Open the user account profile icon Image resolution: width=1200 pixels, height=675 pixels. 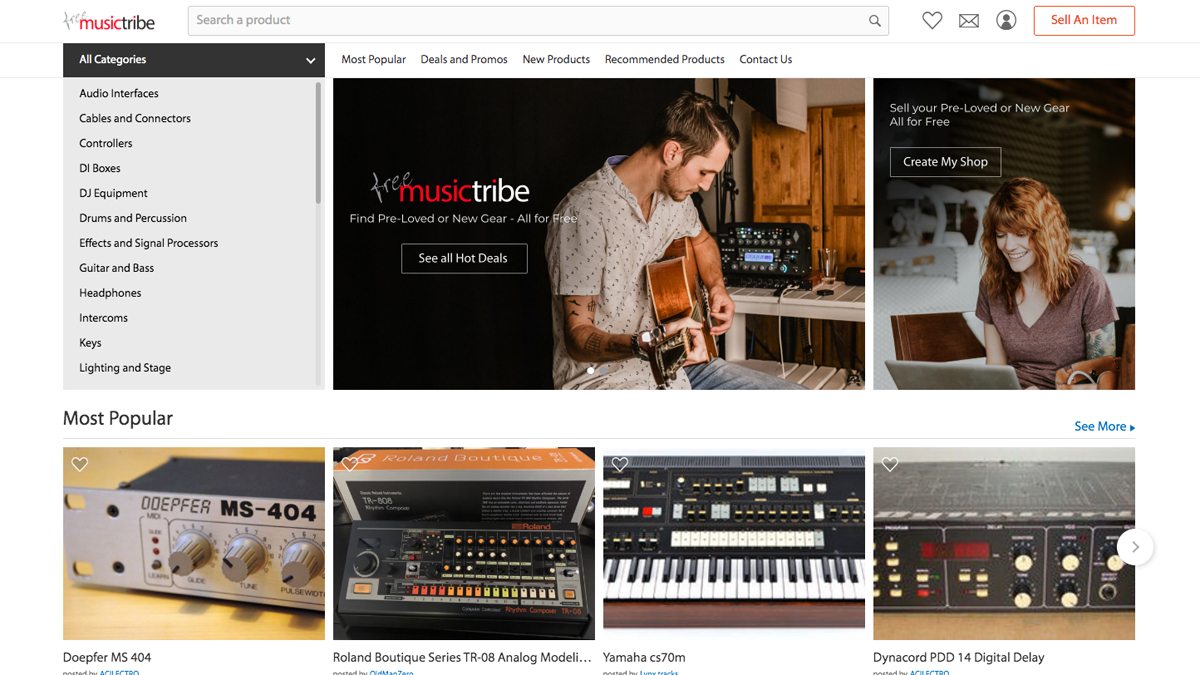(1006, 20)
